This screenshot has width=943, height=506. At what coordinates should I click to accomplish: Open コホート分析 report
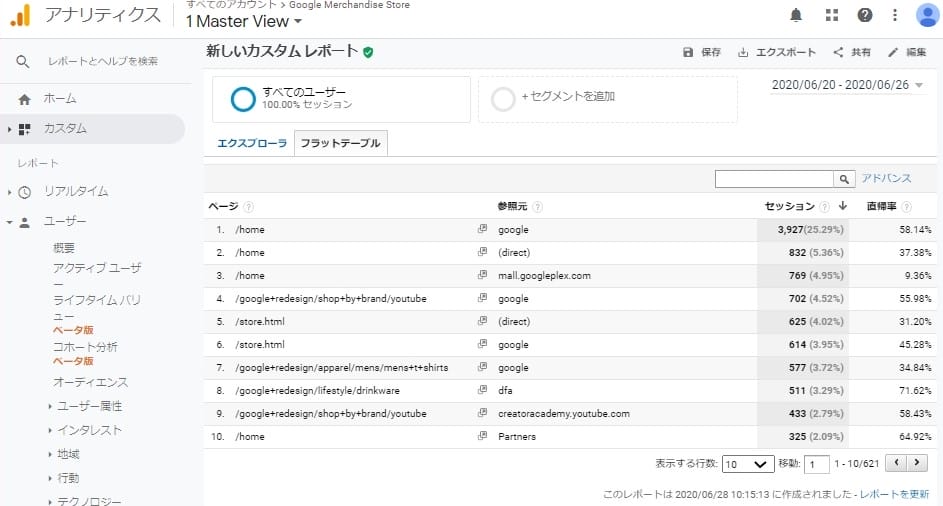(x=85, y=347)
